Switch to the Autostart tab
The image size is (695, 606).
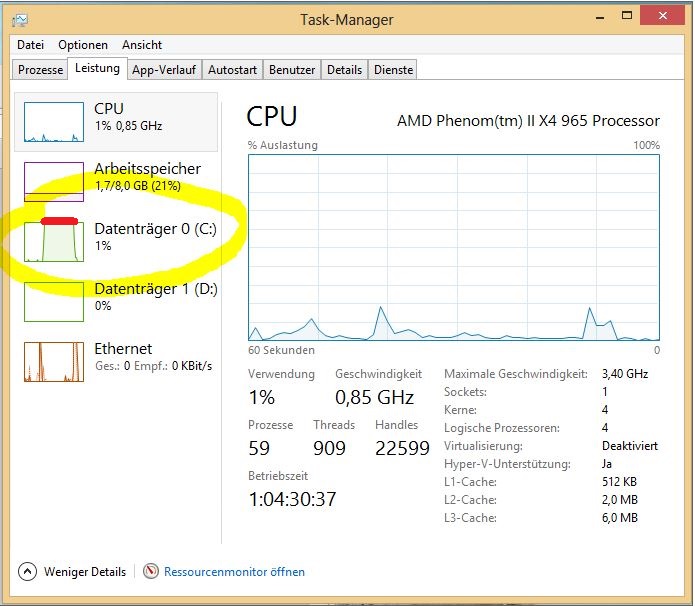pos(232,70)
